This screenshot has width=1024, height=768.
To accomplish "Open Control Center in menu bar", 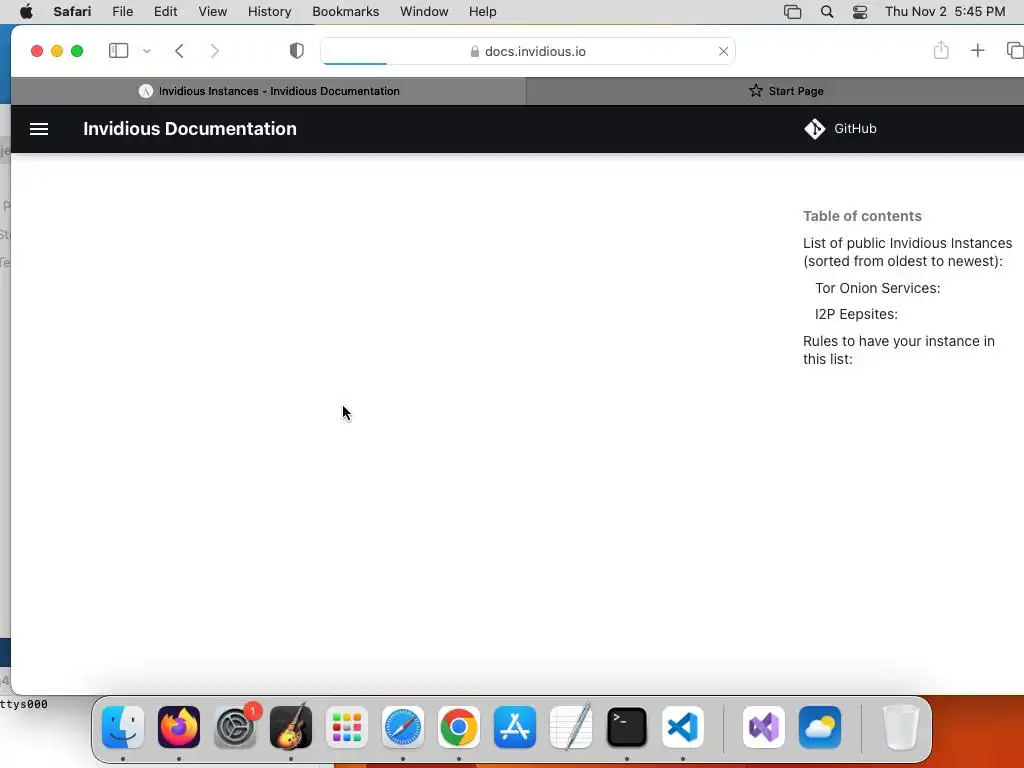I will (859, 12).
